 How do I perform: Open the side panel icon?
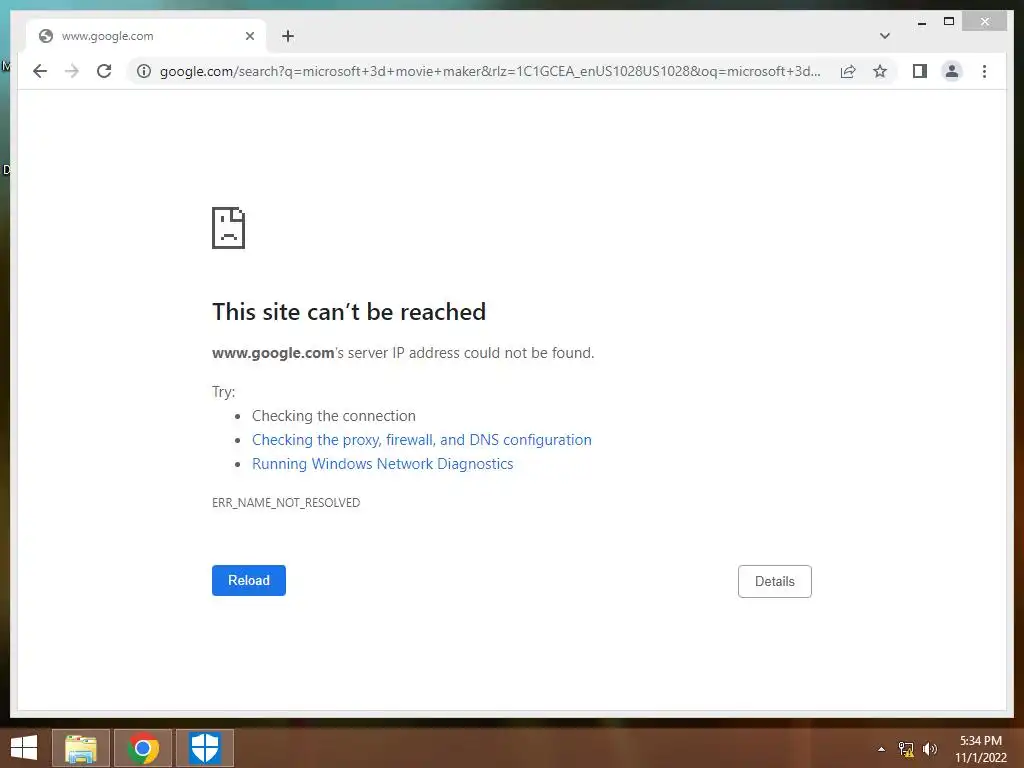tap(920, 71)
